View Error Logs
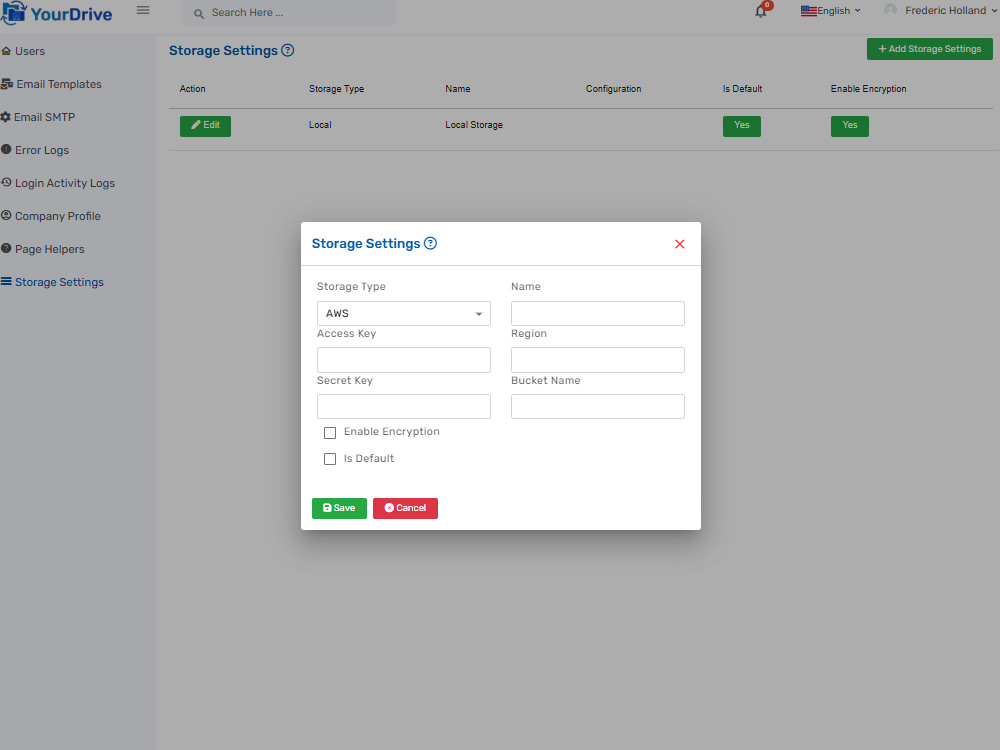Viewport: 1000px width, 750px height. 42,151
